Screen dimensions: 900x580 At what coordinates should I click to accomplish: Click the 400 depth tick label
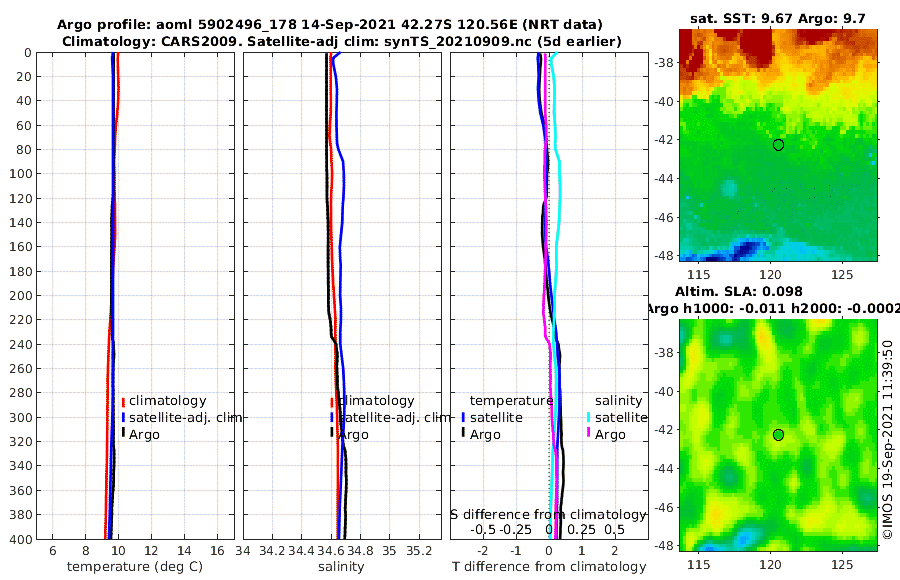coord(21,539)
